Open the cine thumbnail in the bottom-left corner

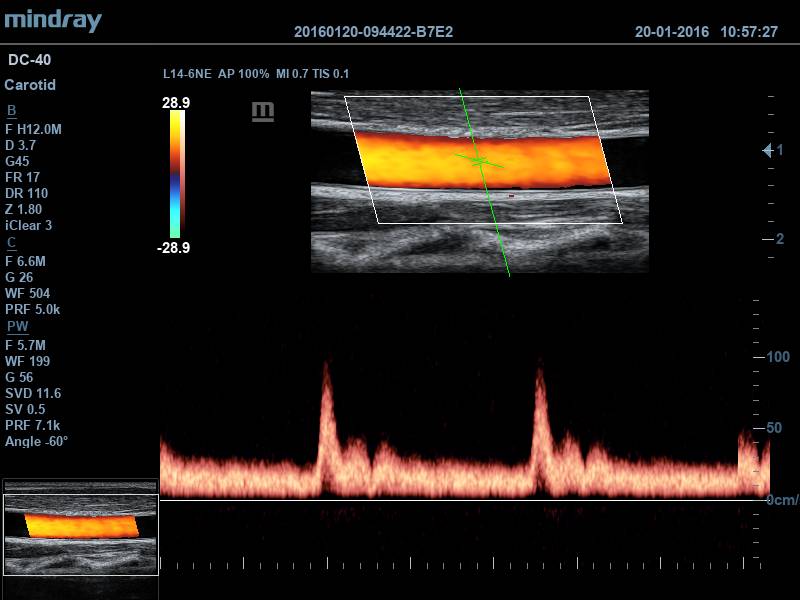pyautogui.click(x=80, y=525)
